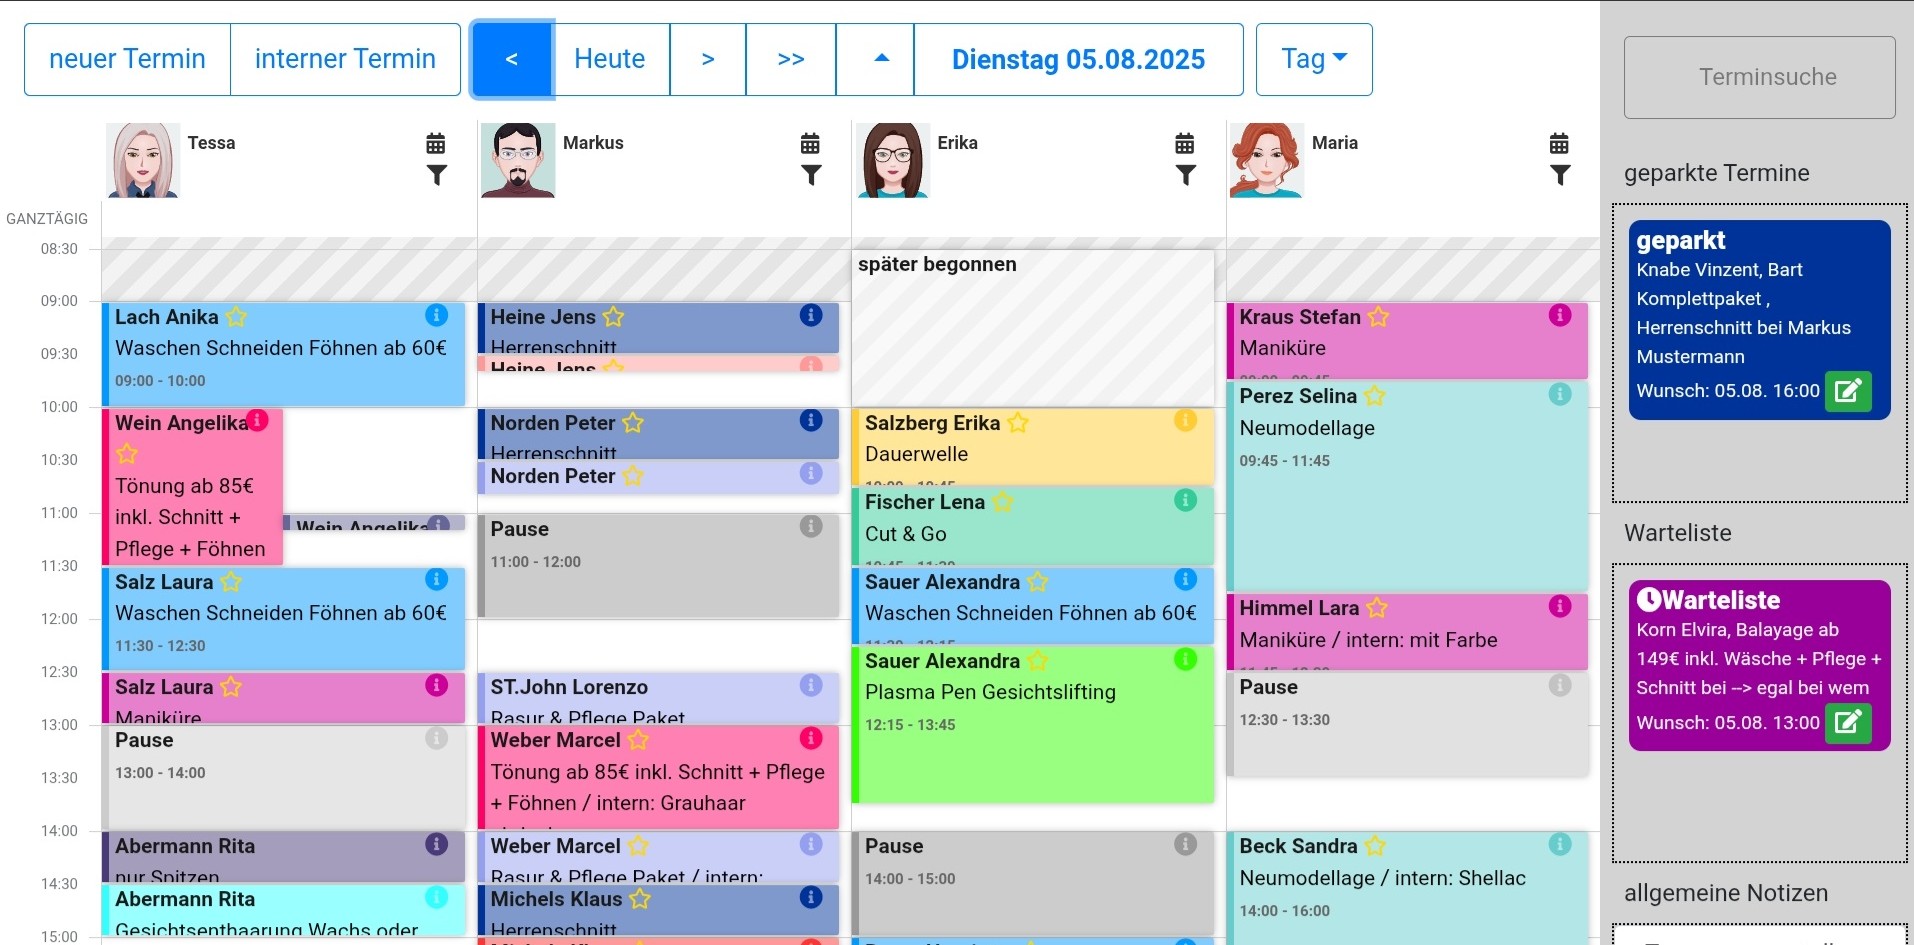
Task: Click the filter icon in Maria's column
Action: coord(1559,176)
